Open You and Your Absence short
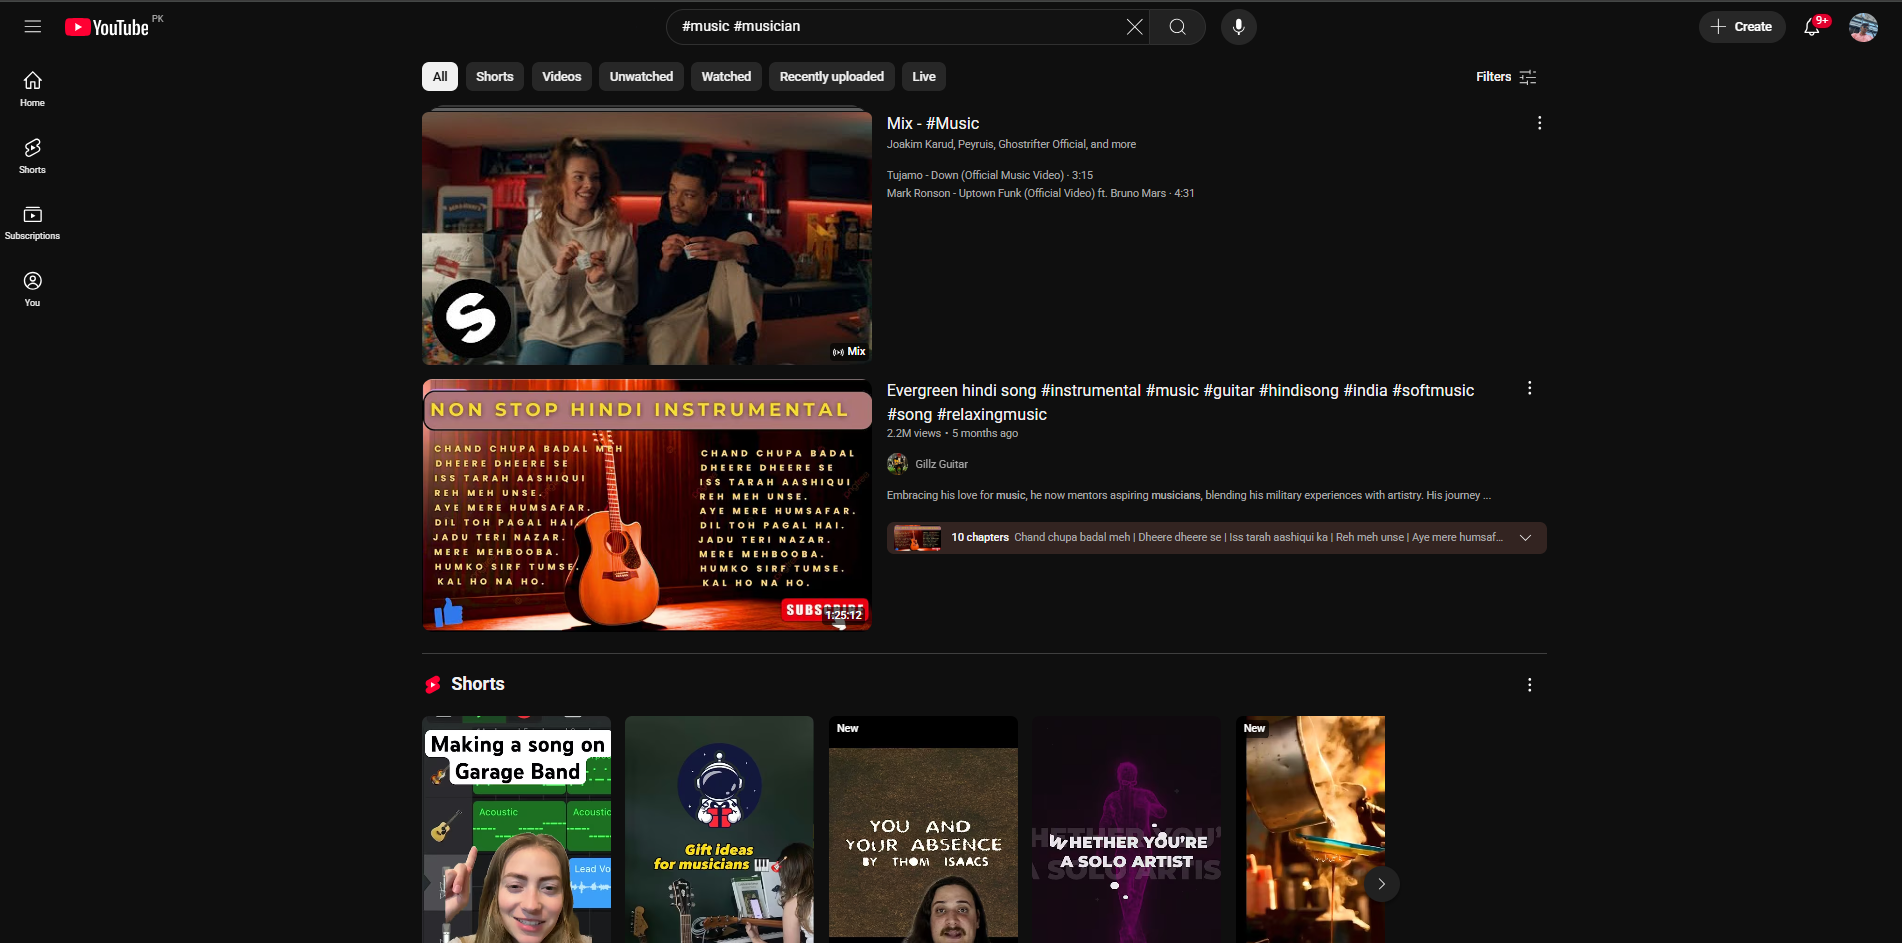Viewport: 1902px width, 943px height. [923, 830]
